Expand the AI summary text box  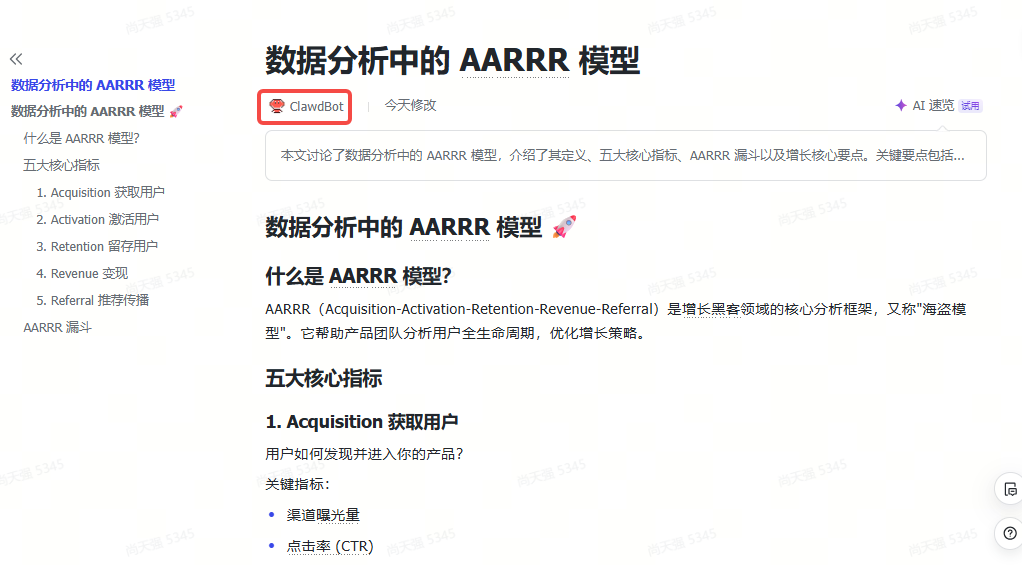click(x=625, y=156)
